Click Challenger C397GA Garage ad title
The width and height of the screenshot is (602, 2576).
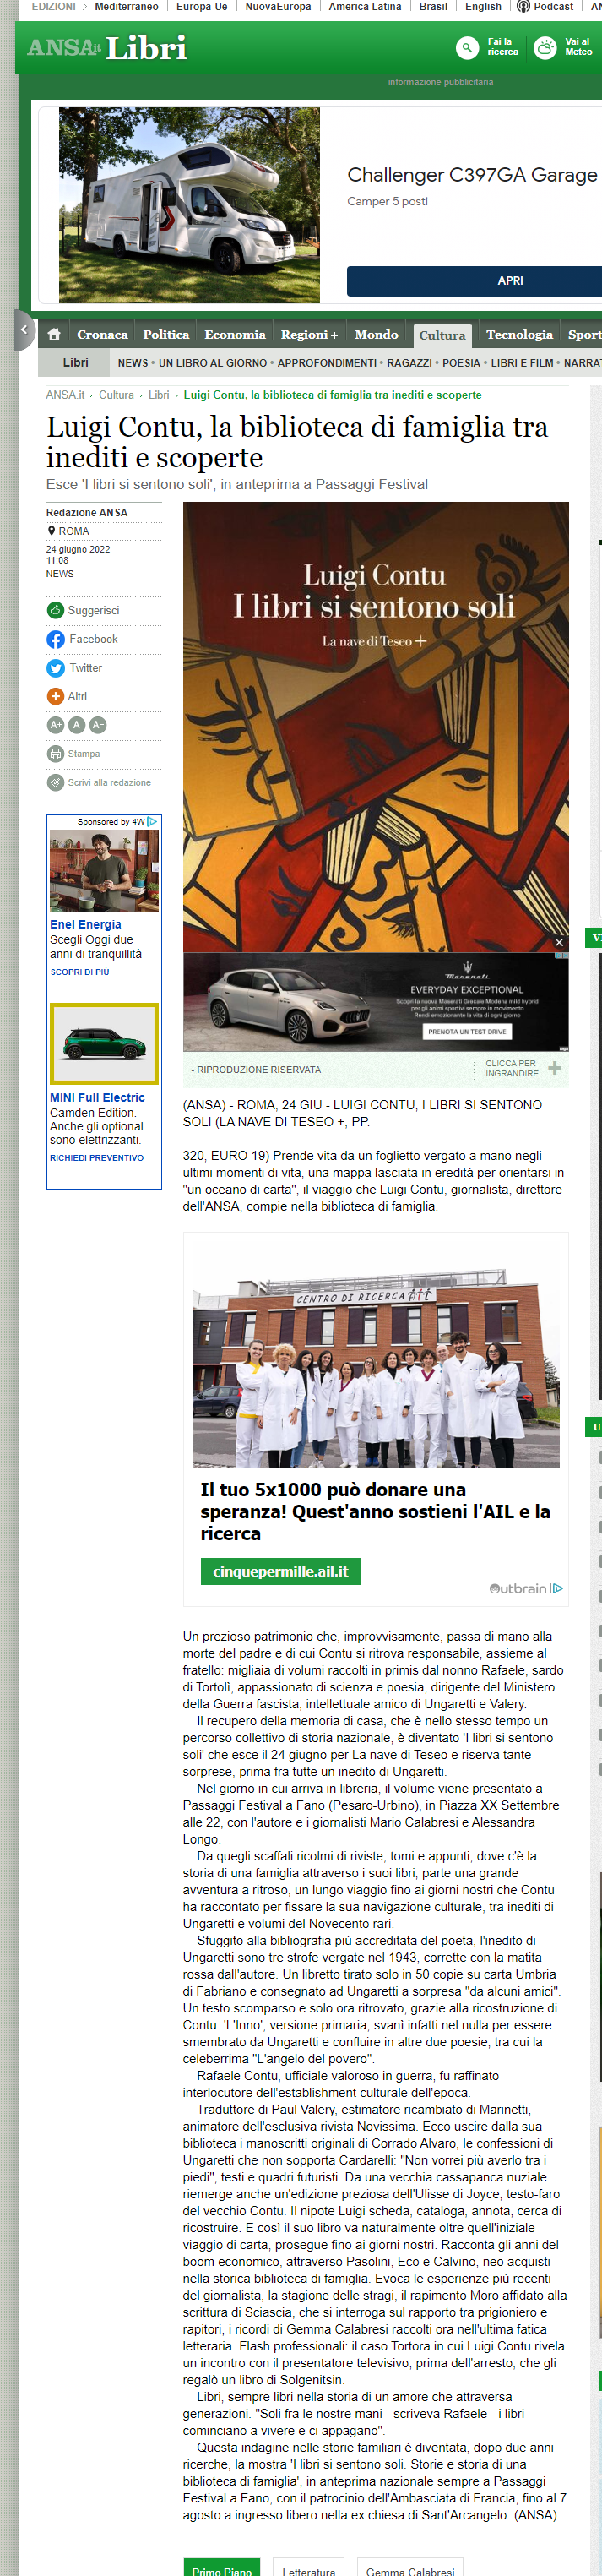472,175
